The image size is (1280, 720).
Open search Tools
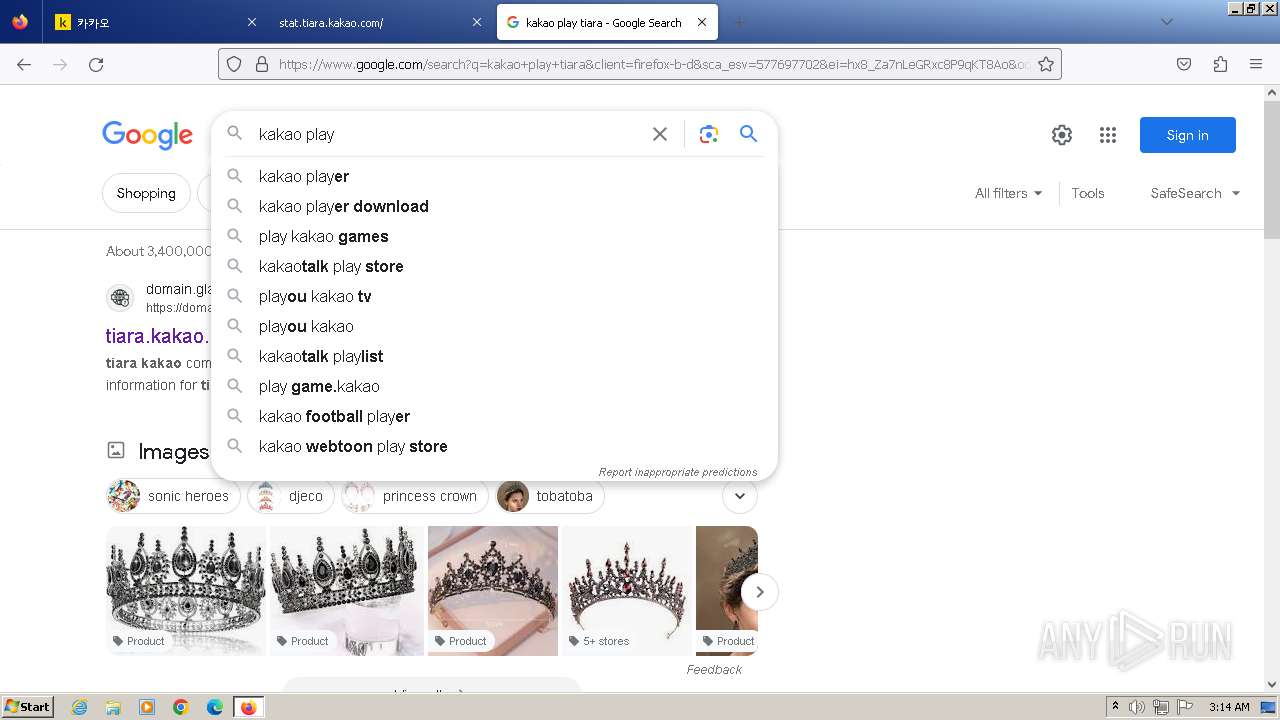(x=1087, y=193)
